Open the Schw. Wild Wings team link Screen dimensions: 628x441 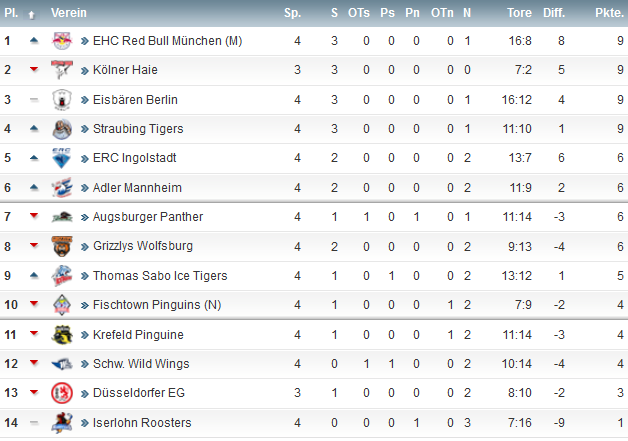[x=141, y=364]
